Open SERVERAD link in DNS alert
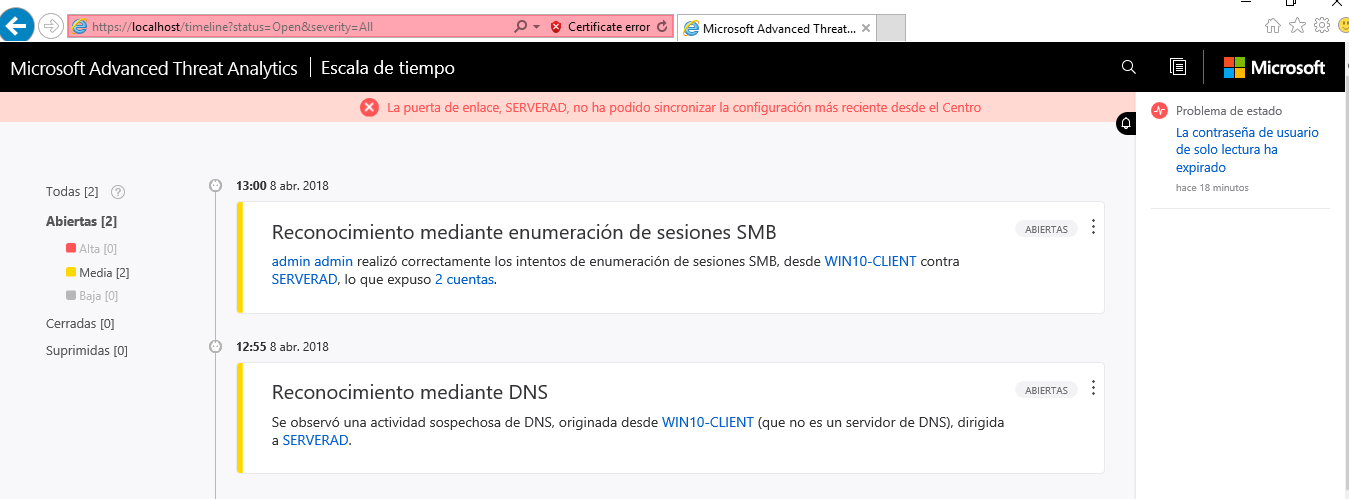The image size is (1349, 499). point(315,440)
